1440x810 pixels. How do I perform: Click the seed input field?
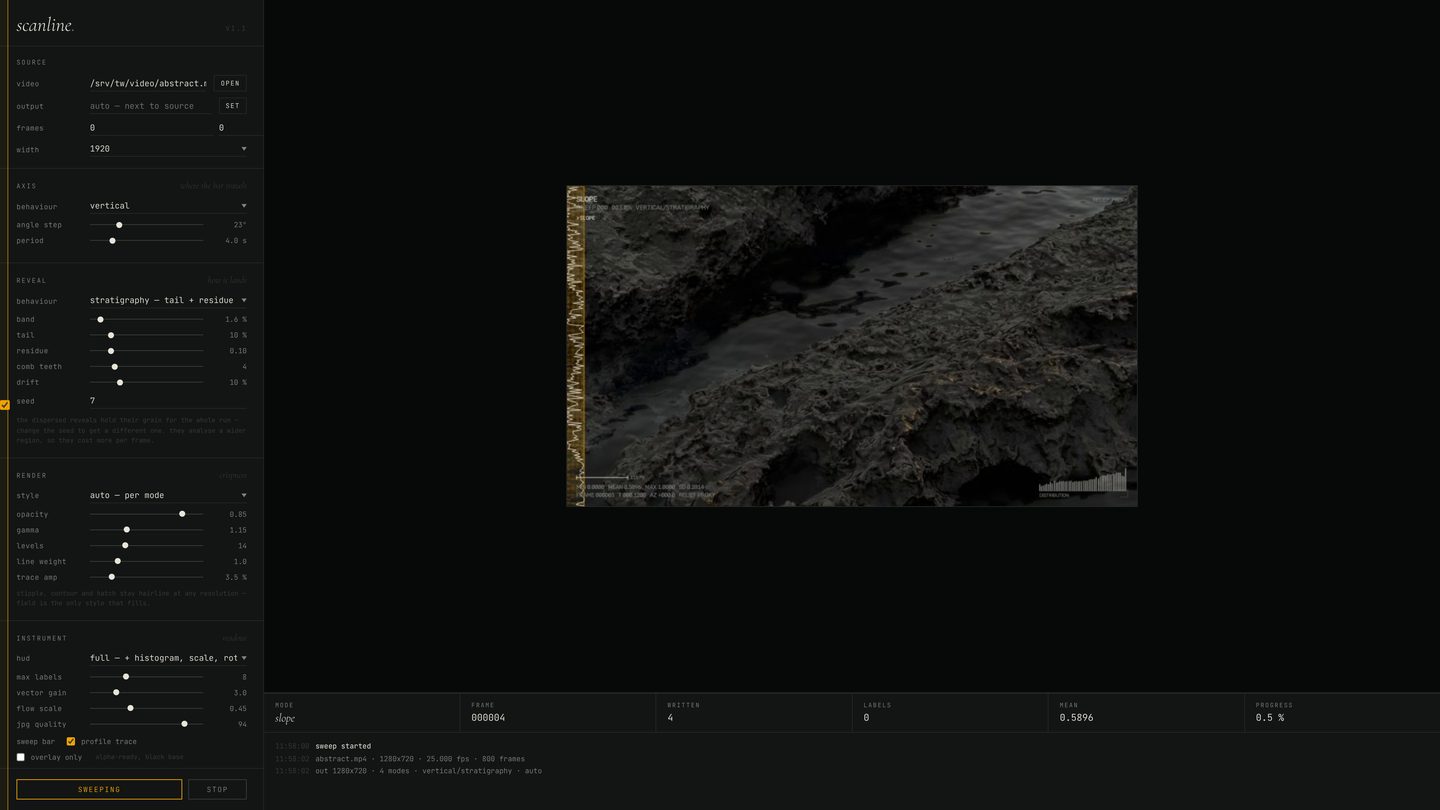pos(167,401)
